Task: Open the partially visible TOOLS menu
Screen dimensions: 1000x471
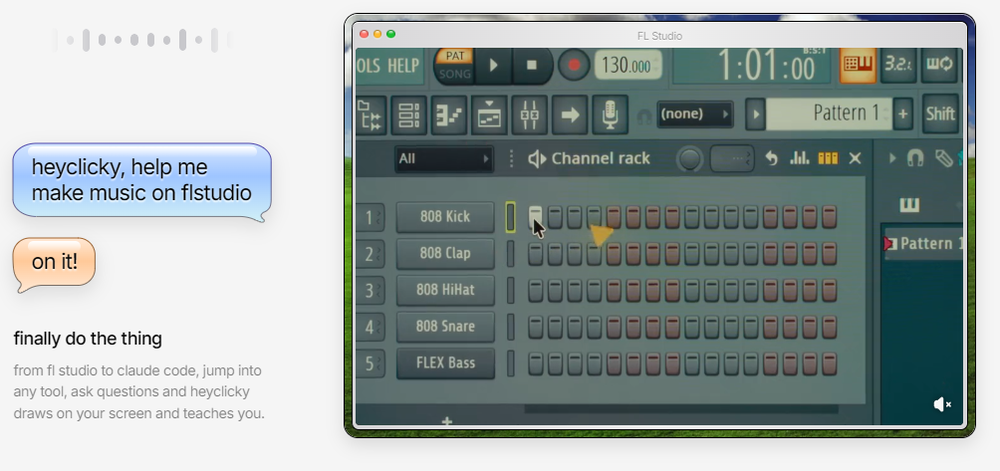Action: click(369, 66)
